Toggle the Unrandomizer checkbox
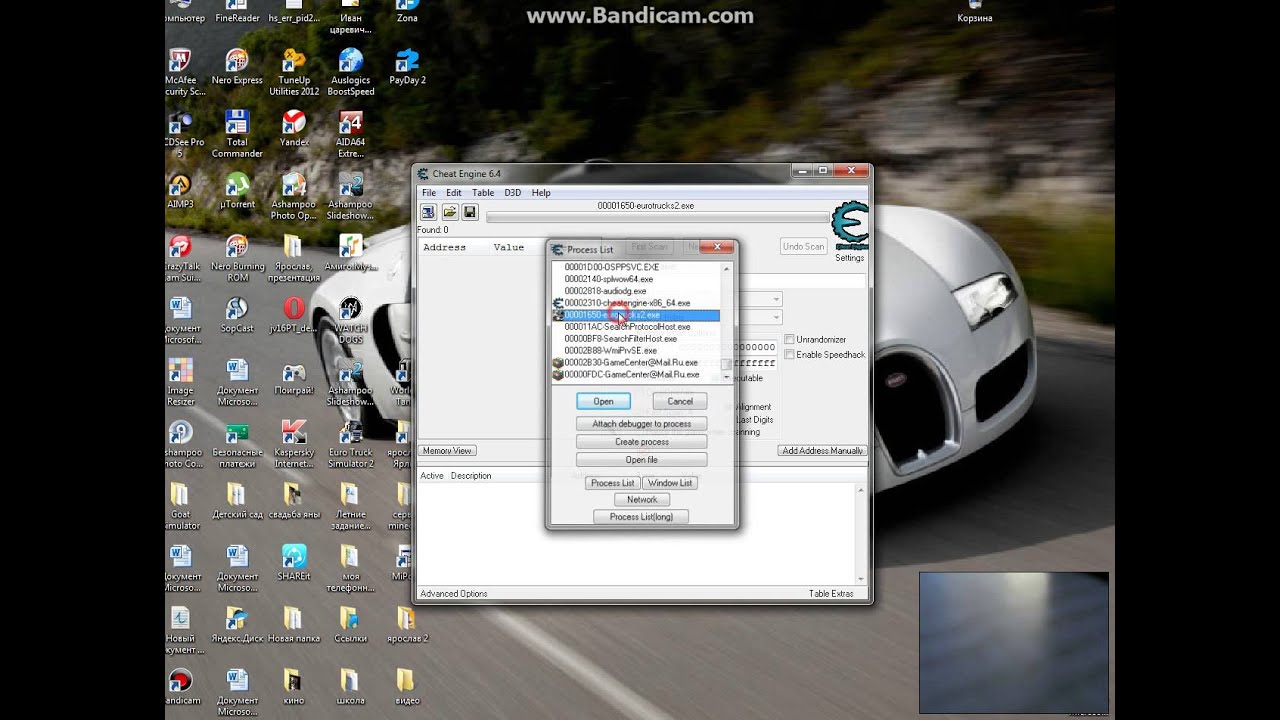Viewport: 1280px width, 720px height. [790, 340]
